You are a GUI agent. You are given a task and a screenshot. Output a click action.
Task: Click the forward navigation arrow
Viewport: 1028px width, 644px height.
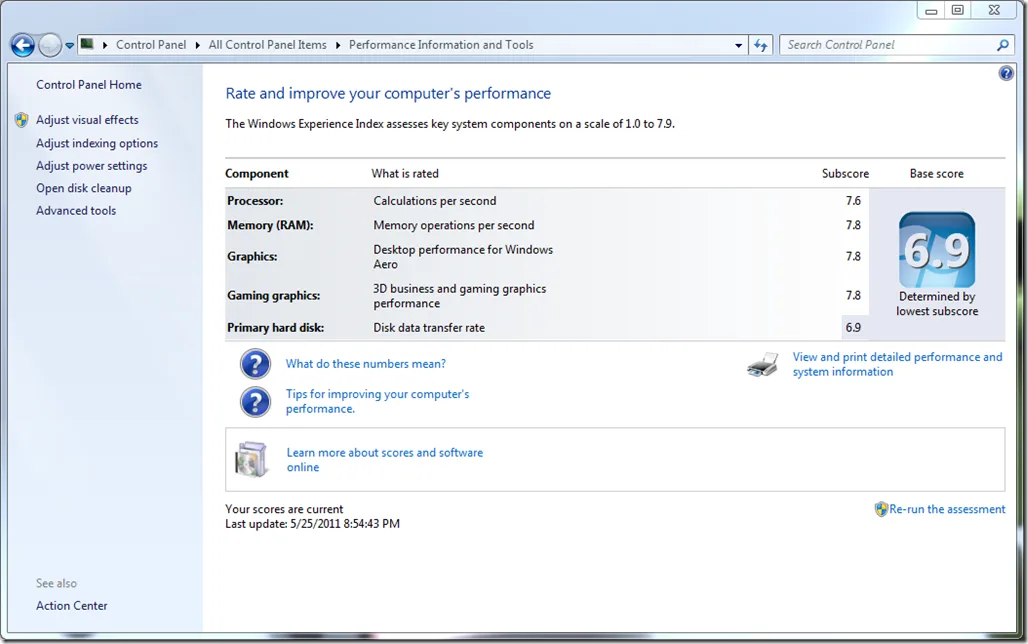point(48,45)
